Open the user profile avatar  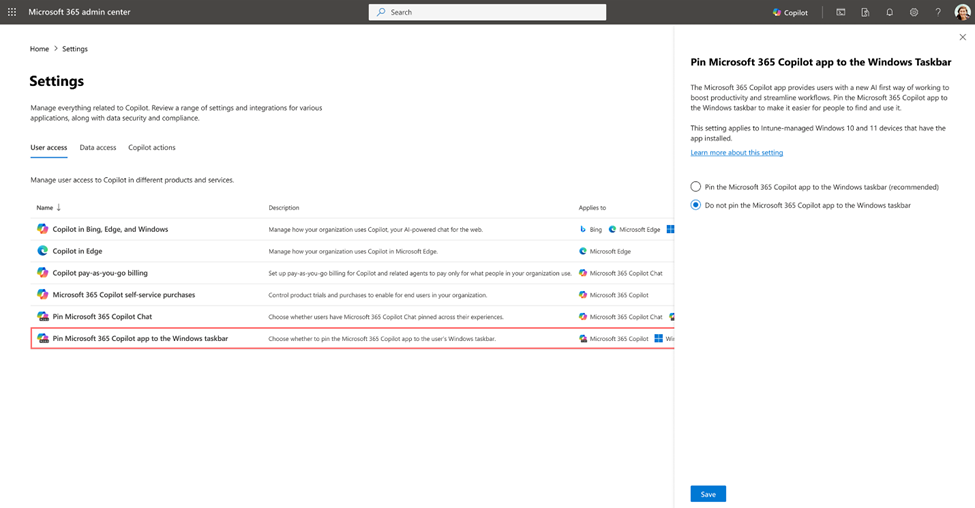click(x=962, y=12)
